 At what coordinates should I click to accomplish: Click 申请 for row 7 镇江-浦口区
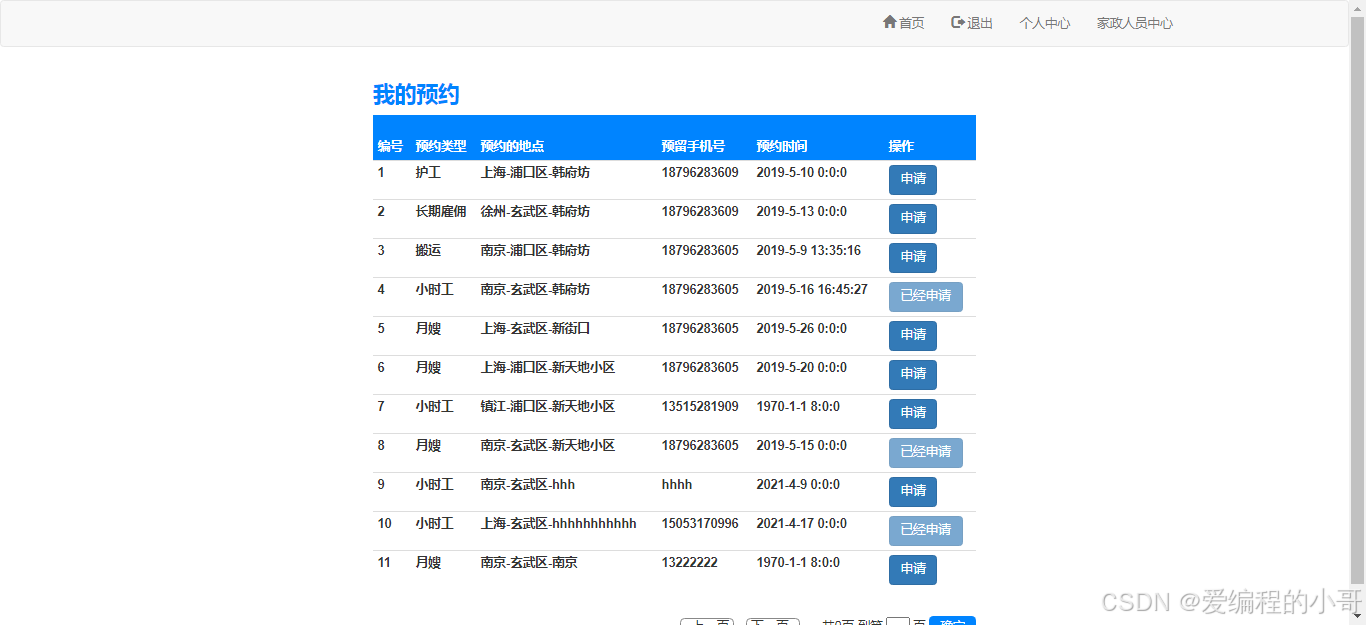[913, 413]
